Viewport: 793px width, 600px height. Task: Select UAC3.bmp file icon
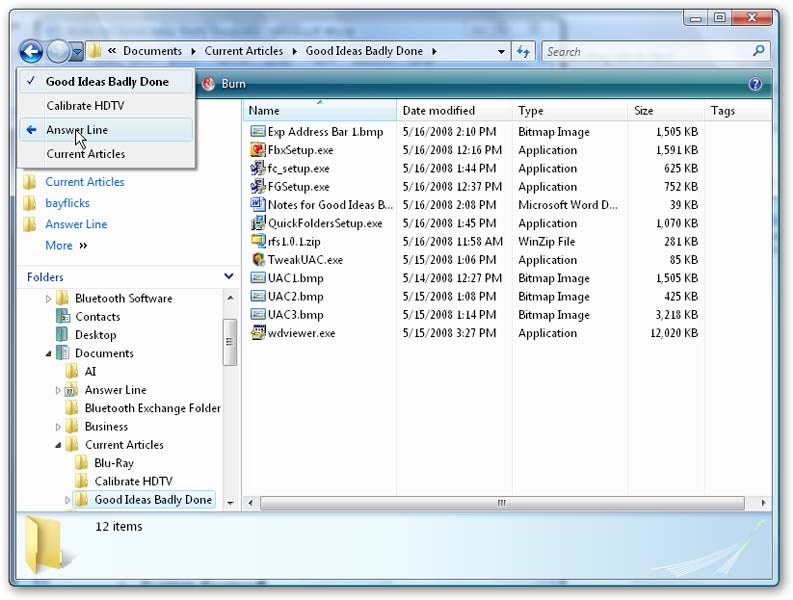[x=258, y=314]
